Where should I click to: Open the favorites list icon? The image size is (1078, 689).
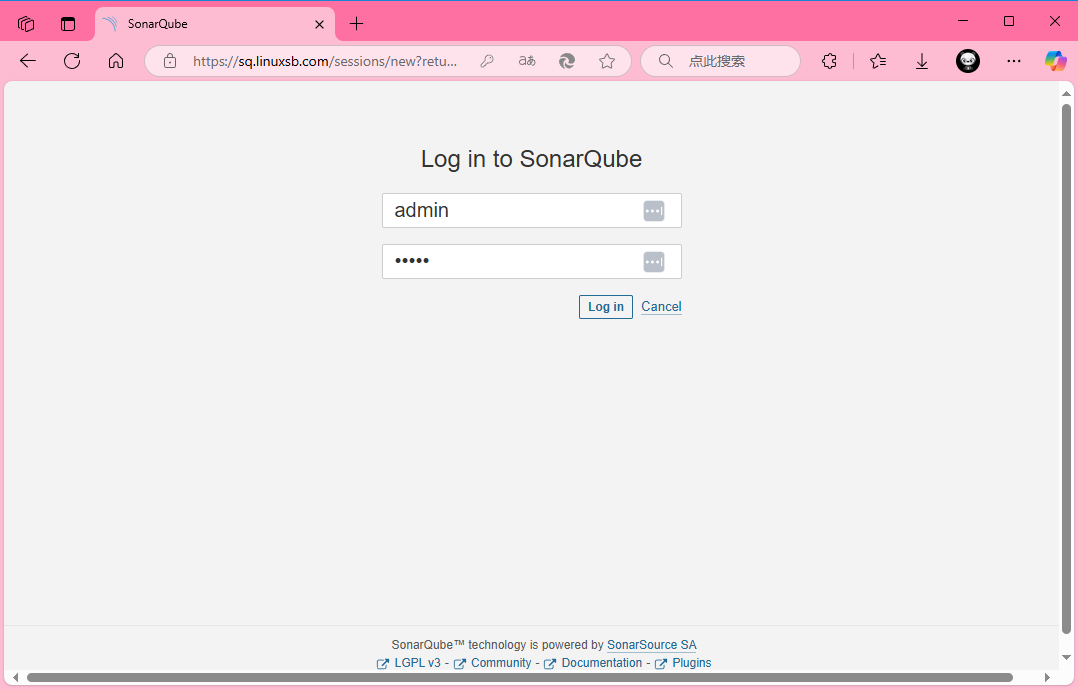point(878,61)
